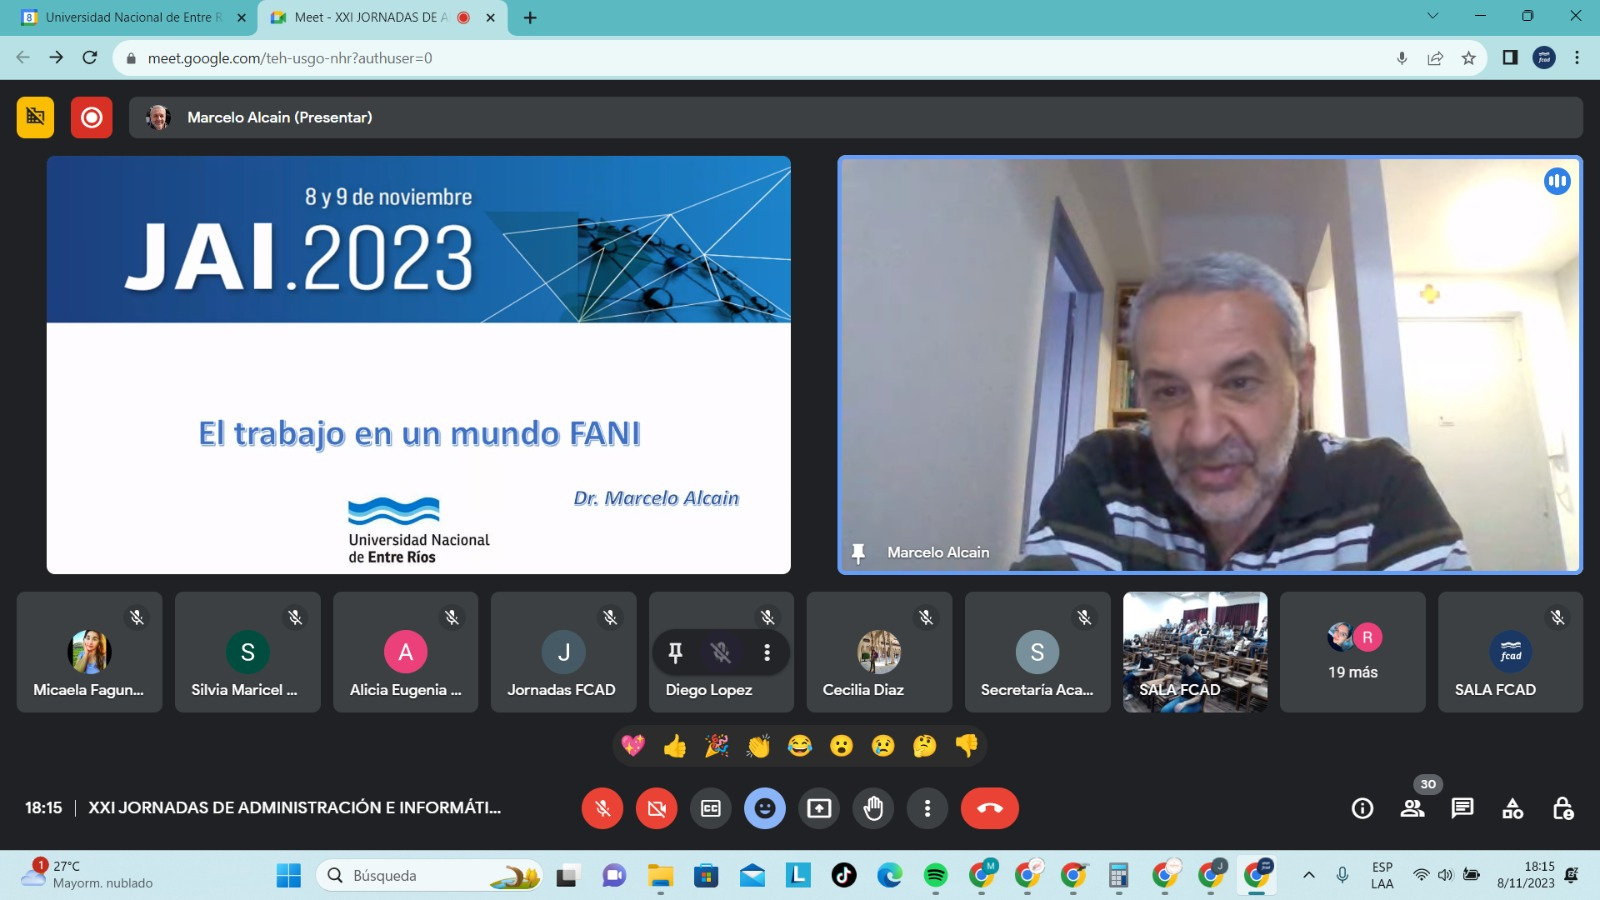The width and height of the screenshot is (1600, 900).
Task: Send the laughing face reaction
Action: pyautogui.click(x=800, y=746)
